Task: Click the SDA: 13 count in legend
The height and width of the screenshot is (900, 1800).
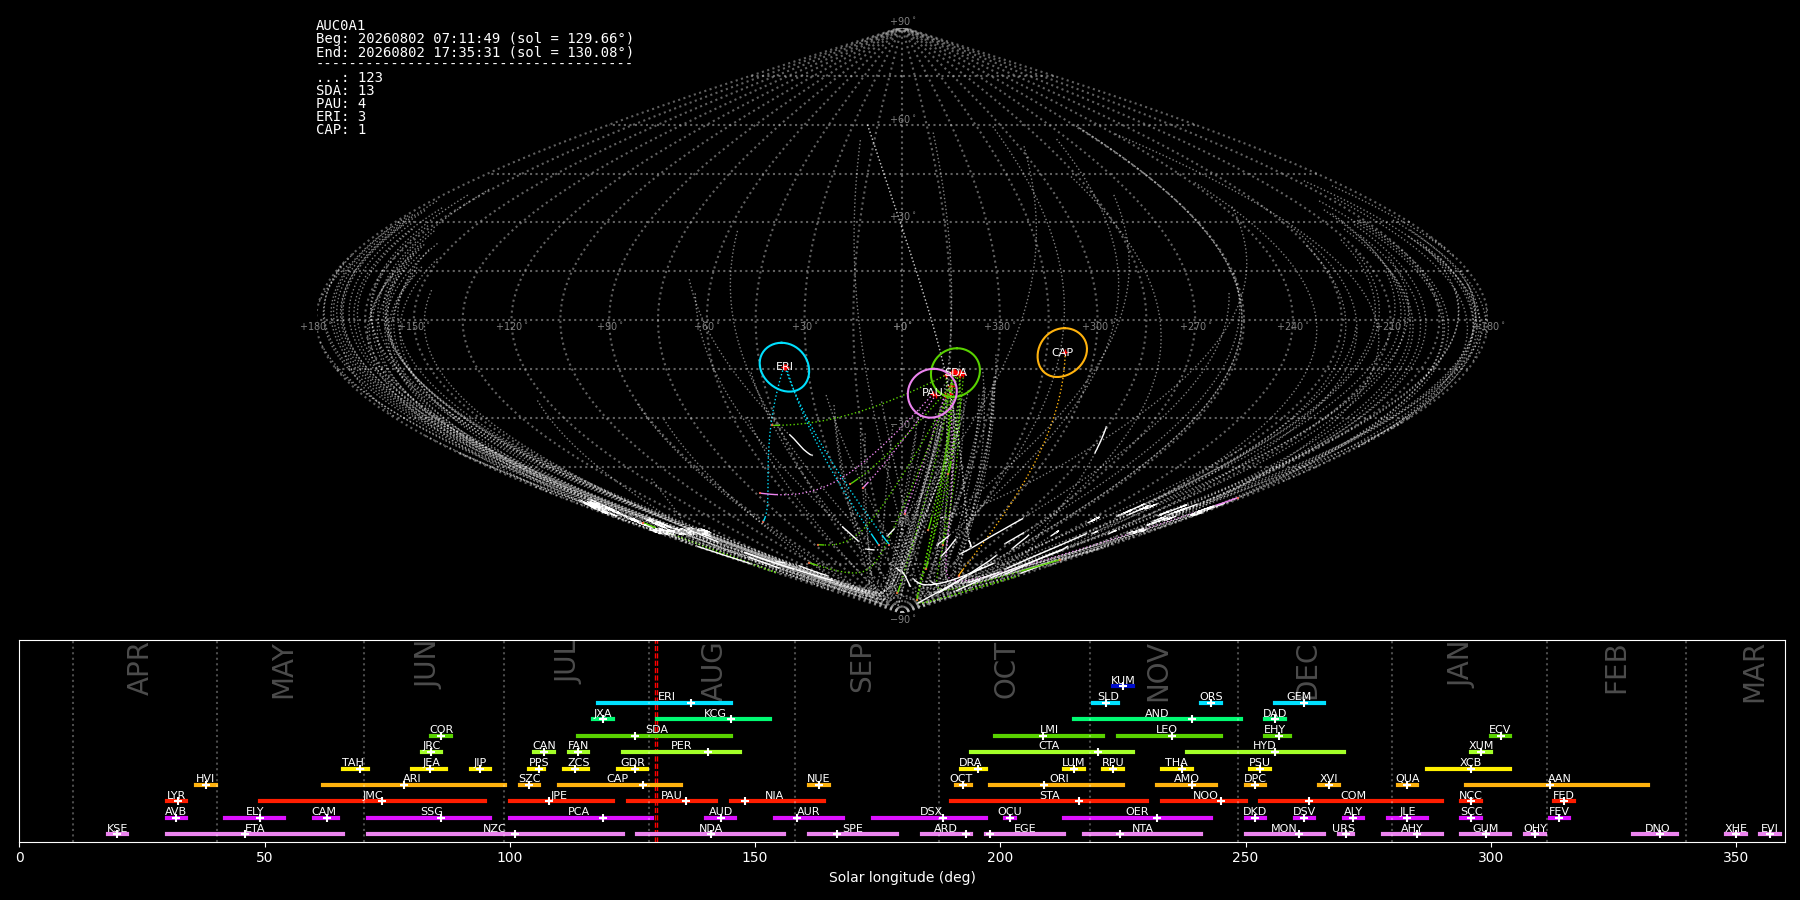Action: [345, 90]
